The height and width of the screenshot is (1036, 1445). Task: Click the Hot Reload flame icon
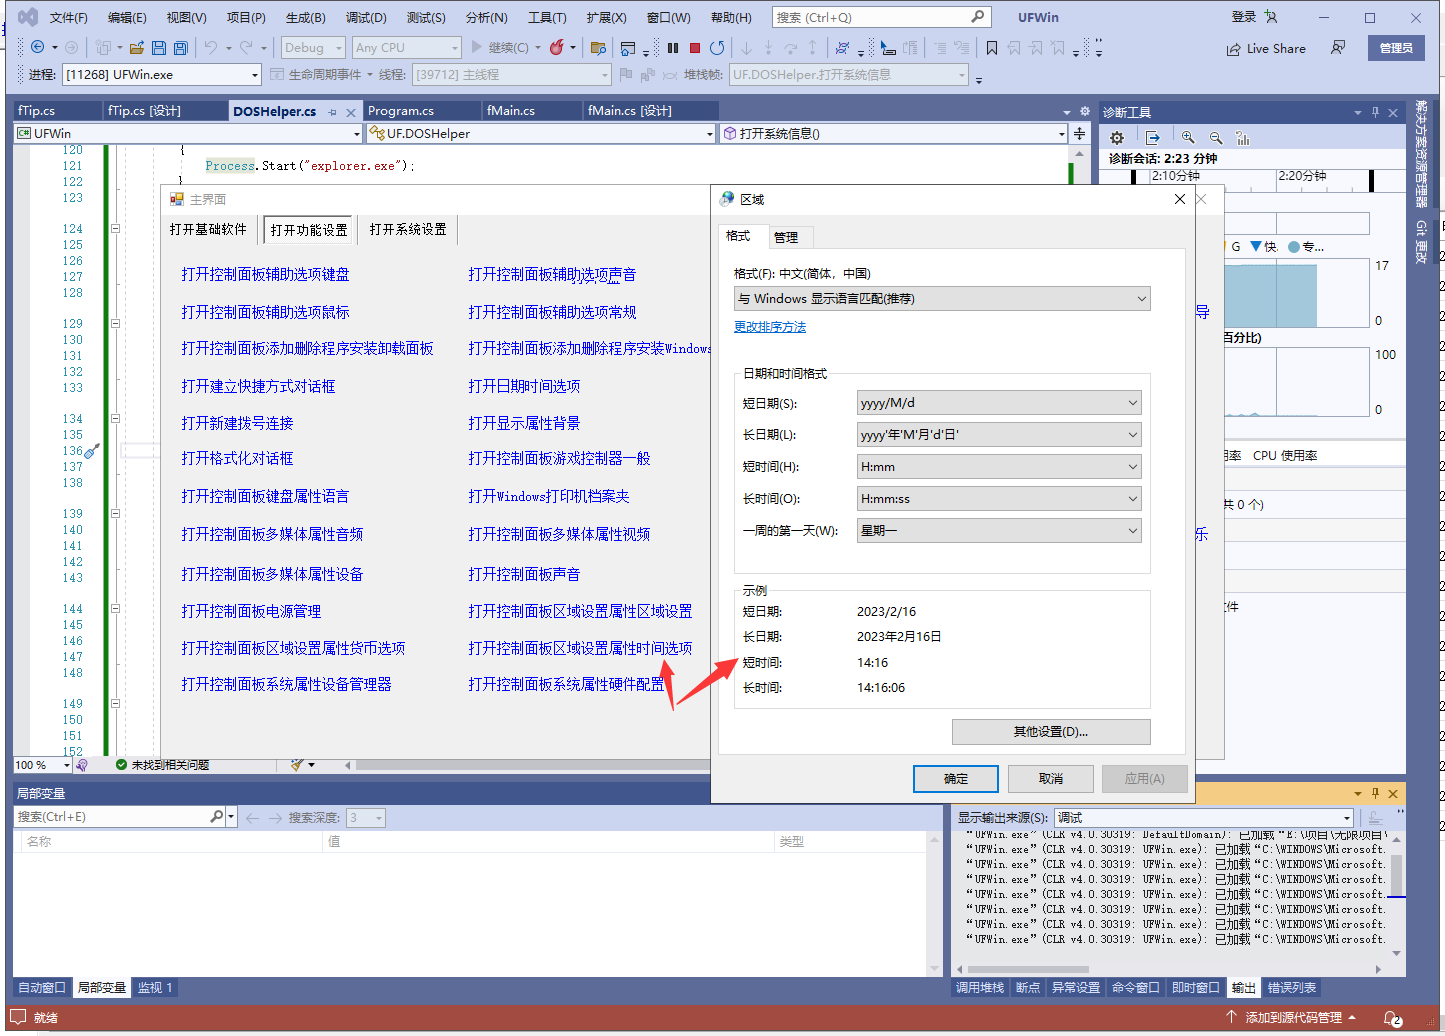pyautogui.click(x=557, y=47)
